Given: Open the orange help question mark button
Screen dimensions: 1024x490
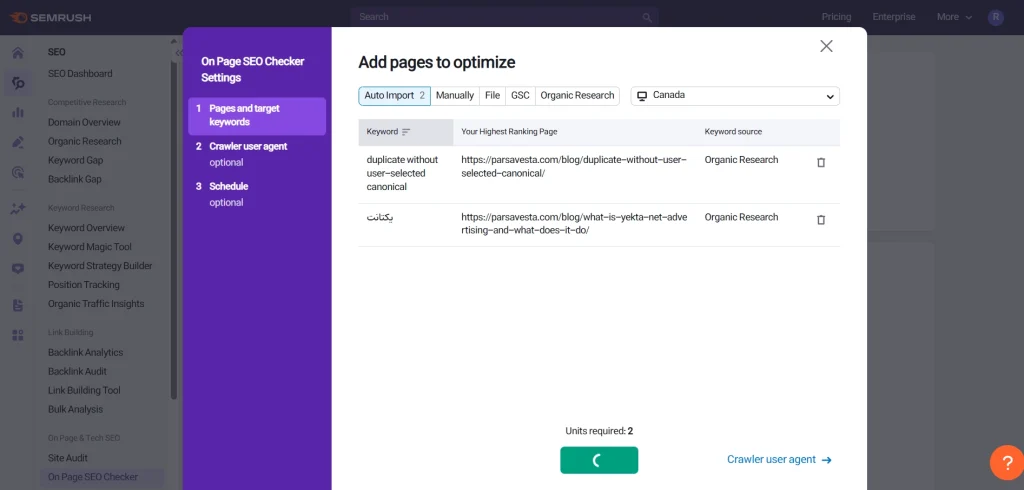Looking at the screenshot, I should pyautogui.click(x=1006, y=462).
